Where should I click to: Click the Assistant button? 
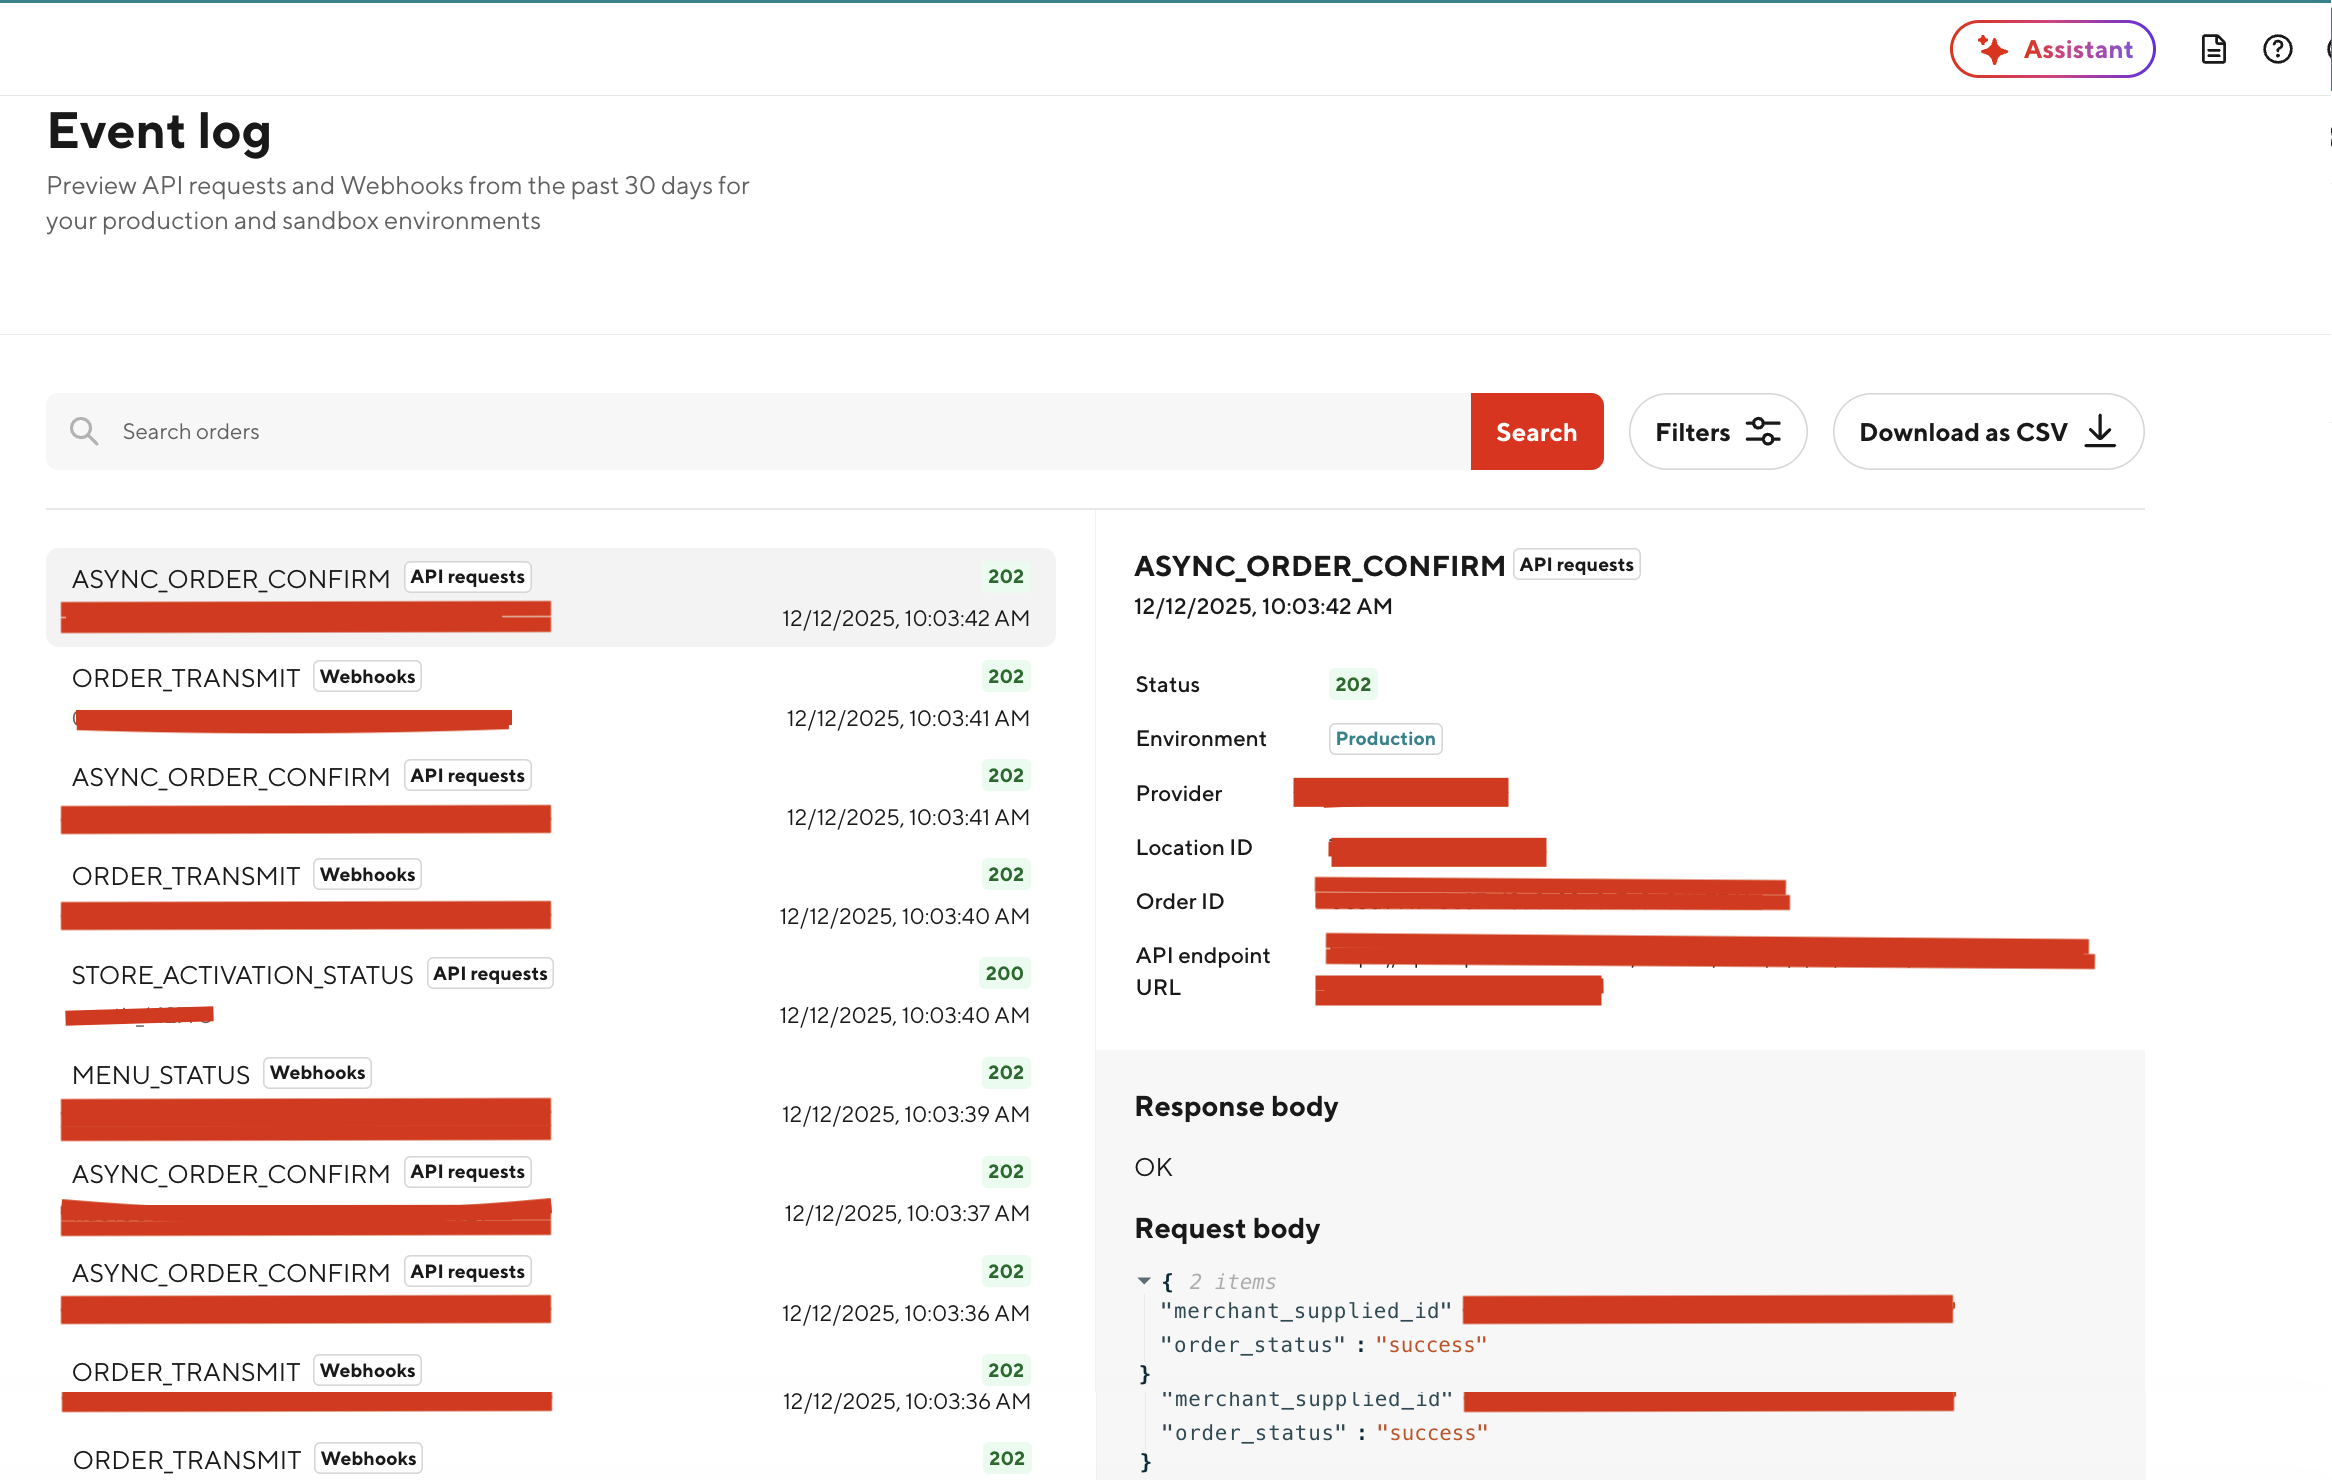point(2051,49)
